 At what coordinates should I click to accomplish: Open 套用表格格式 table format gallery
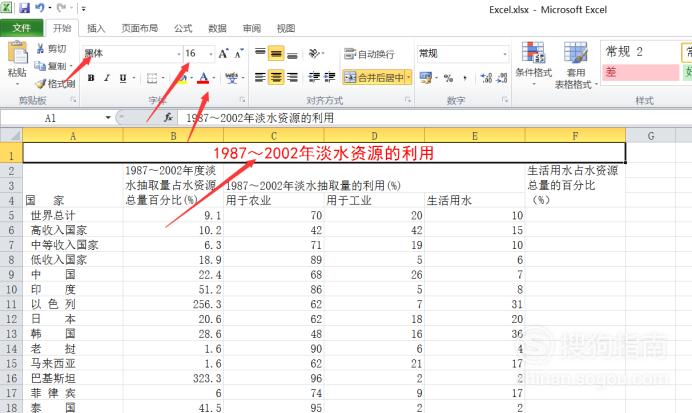coord(575,65)
